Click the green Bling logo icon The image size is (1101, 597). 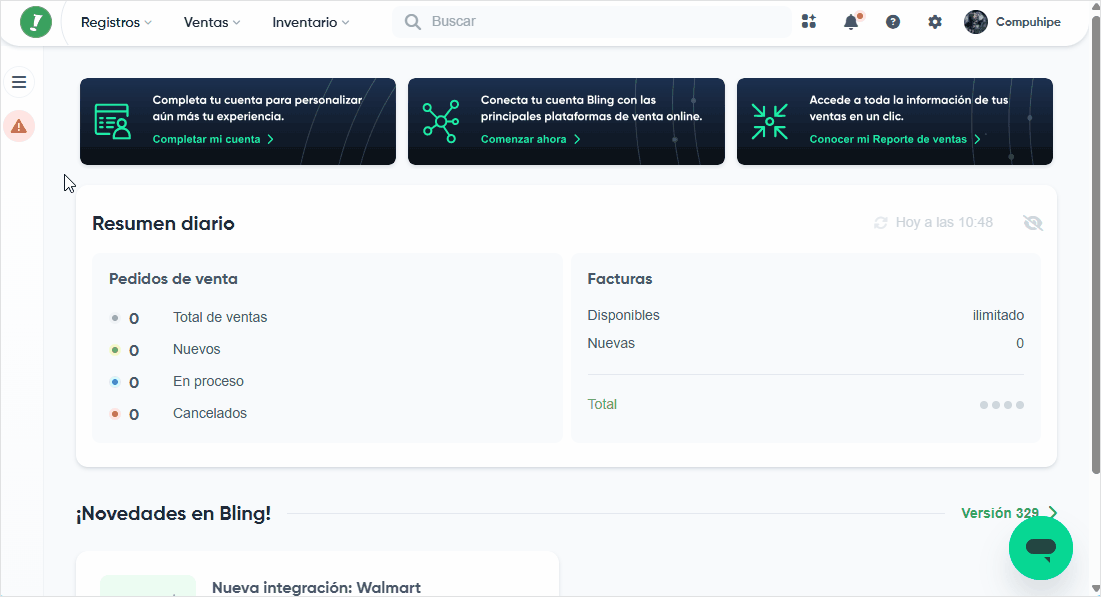pos(36,22)
